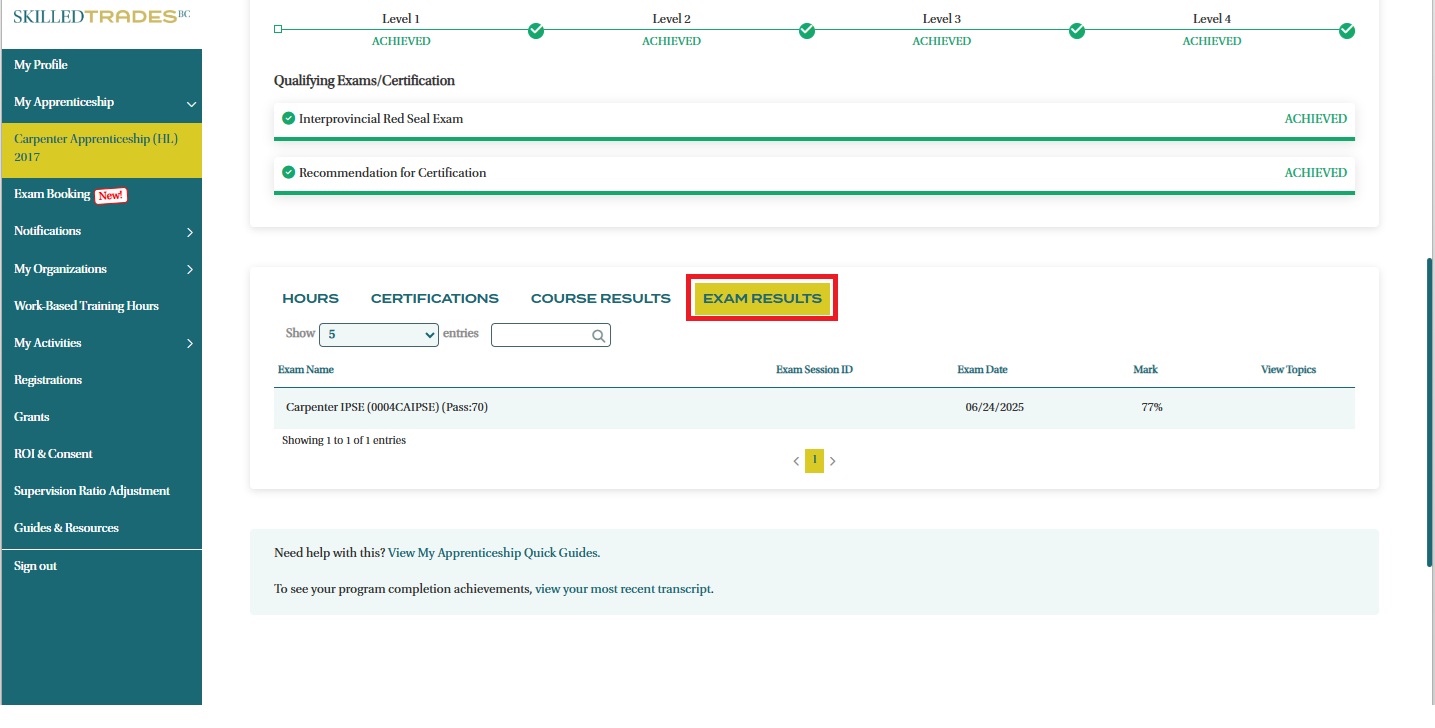The height and width of the screenshot is (728, 1435).
Task: Click the green checkmark beside Interprovincial Red Seal Exam
Action: (x=288, y=118)
